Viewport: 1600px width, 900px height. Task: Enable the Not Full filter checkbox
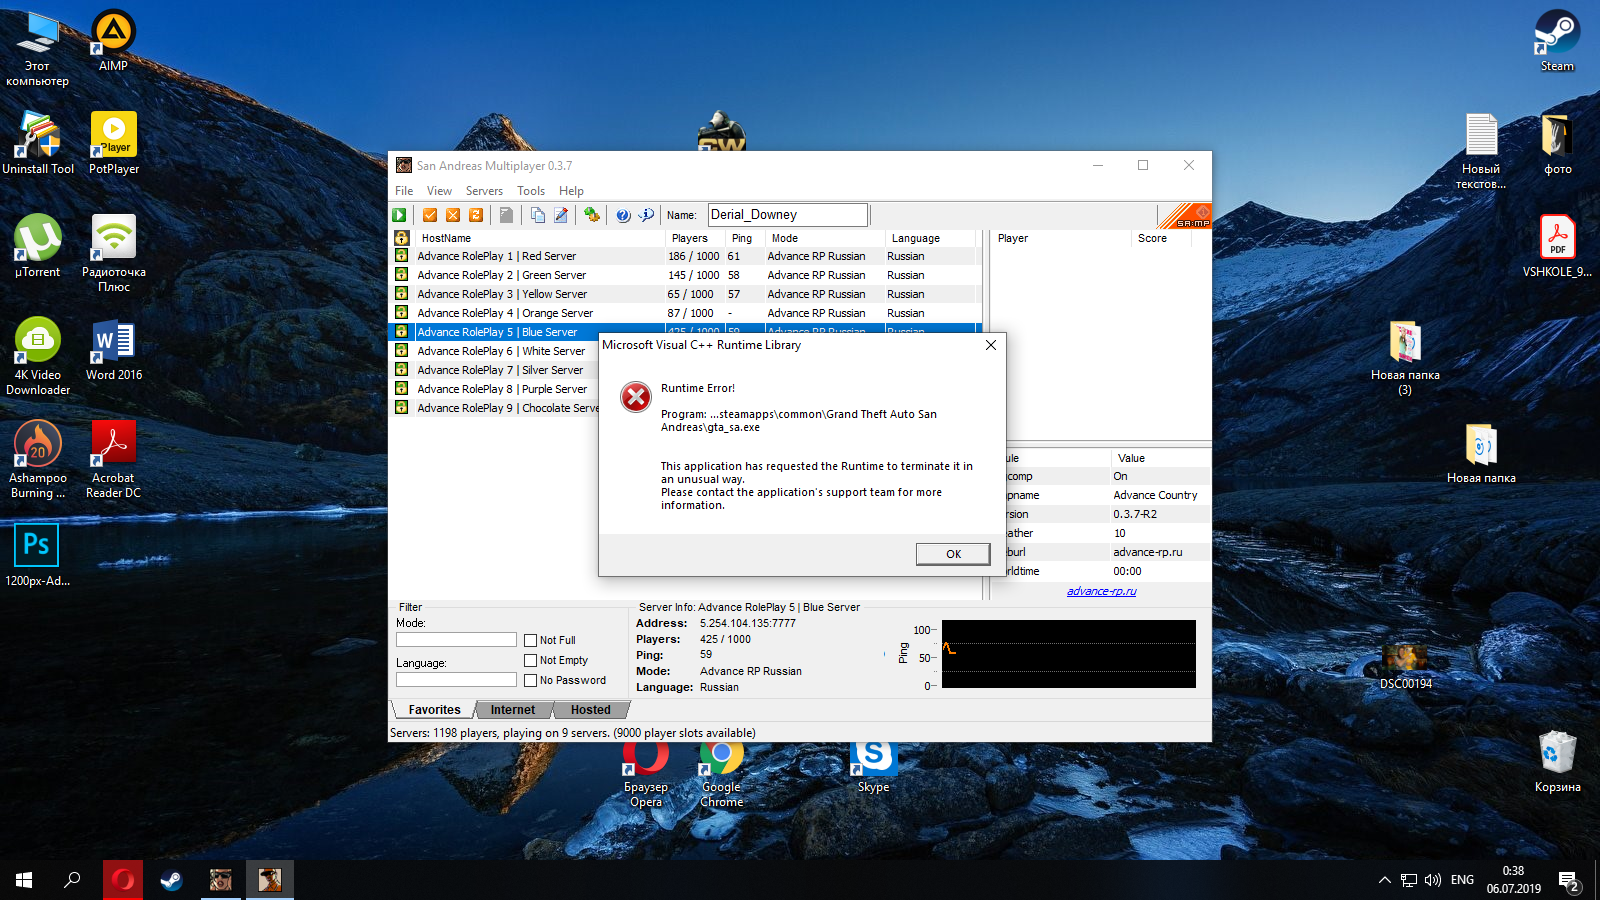[x=531, y=640]
